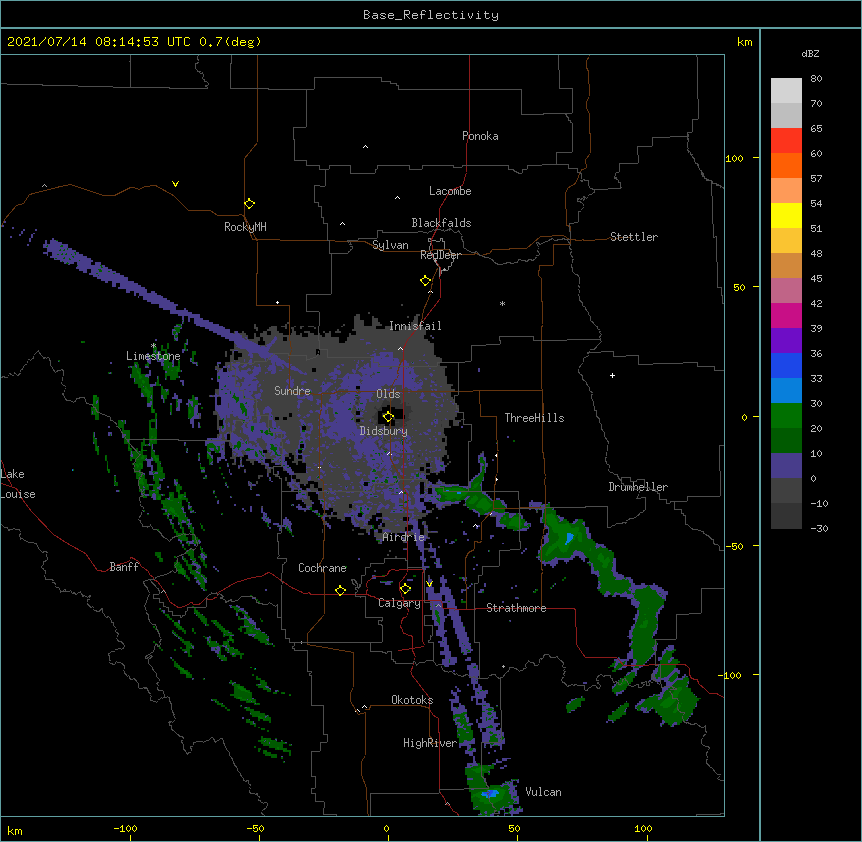Select the tan 45-48 dBZ swatch
The width and height of the screenshot is (862, 842).
click(786, 265)
